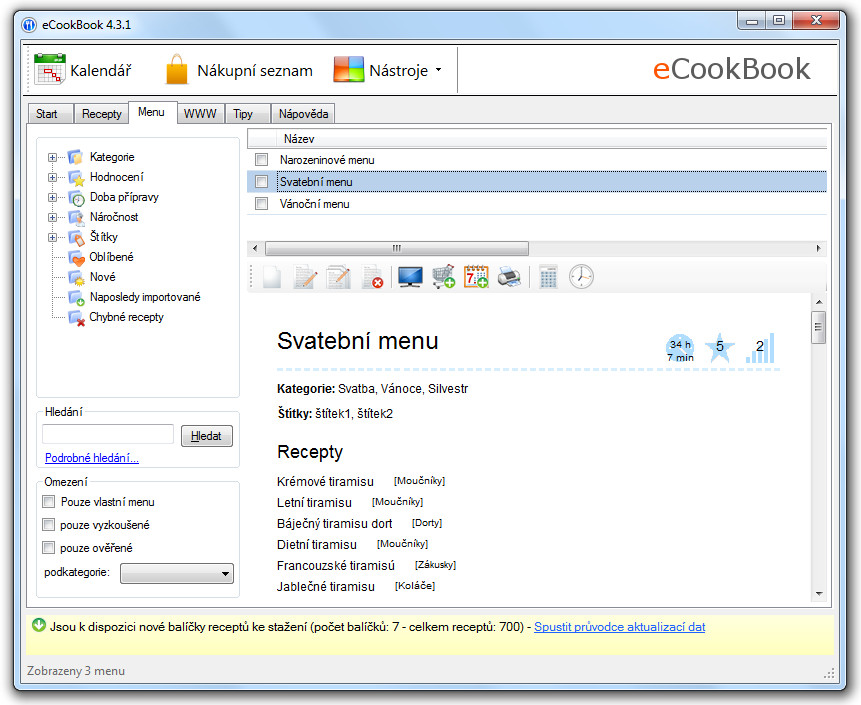Click the printer icon
The width and height of the screenshot is (861, 705).
[509, 277]
